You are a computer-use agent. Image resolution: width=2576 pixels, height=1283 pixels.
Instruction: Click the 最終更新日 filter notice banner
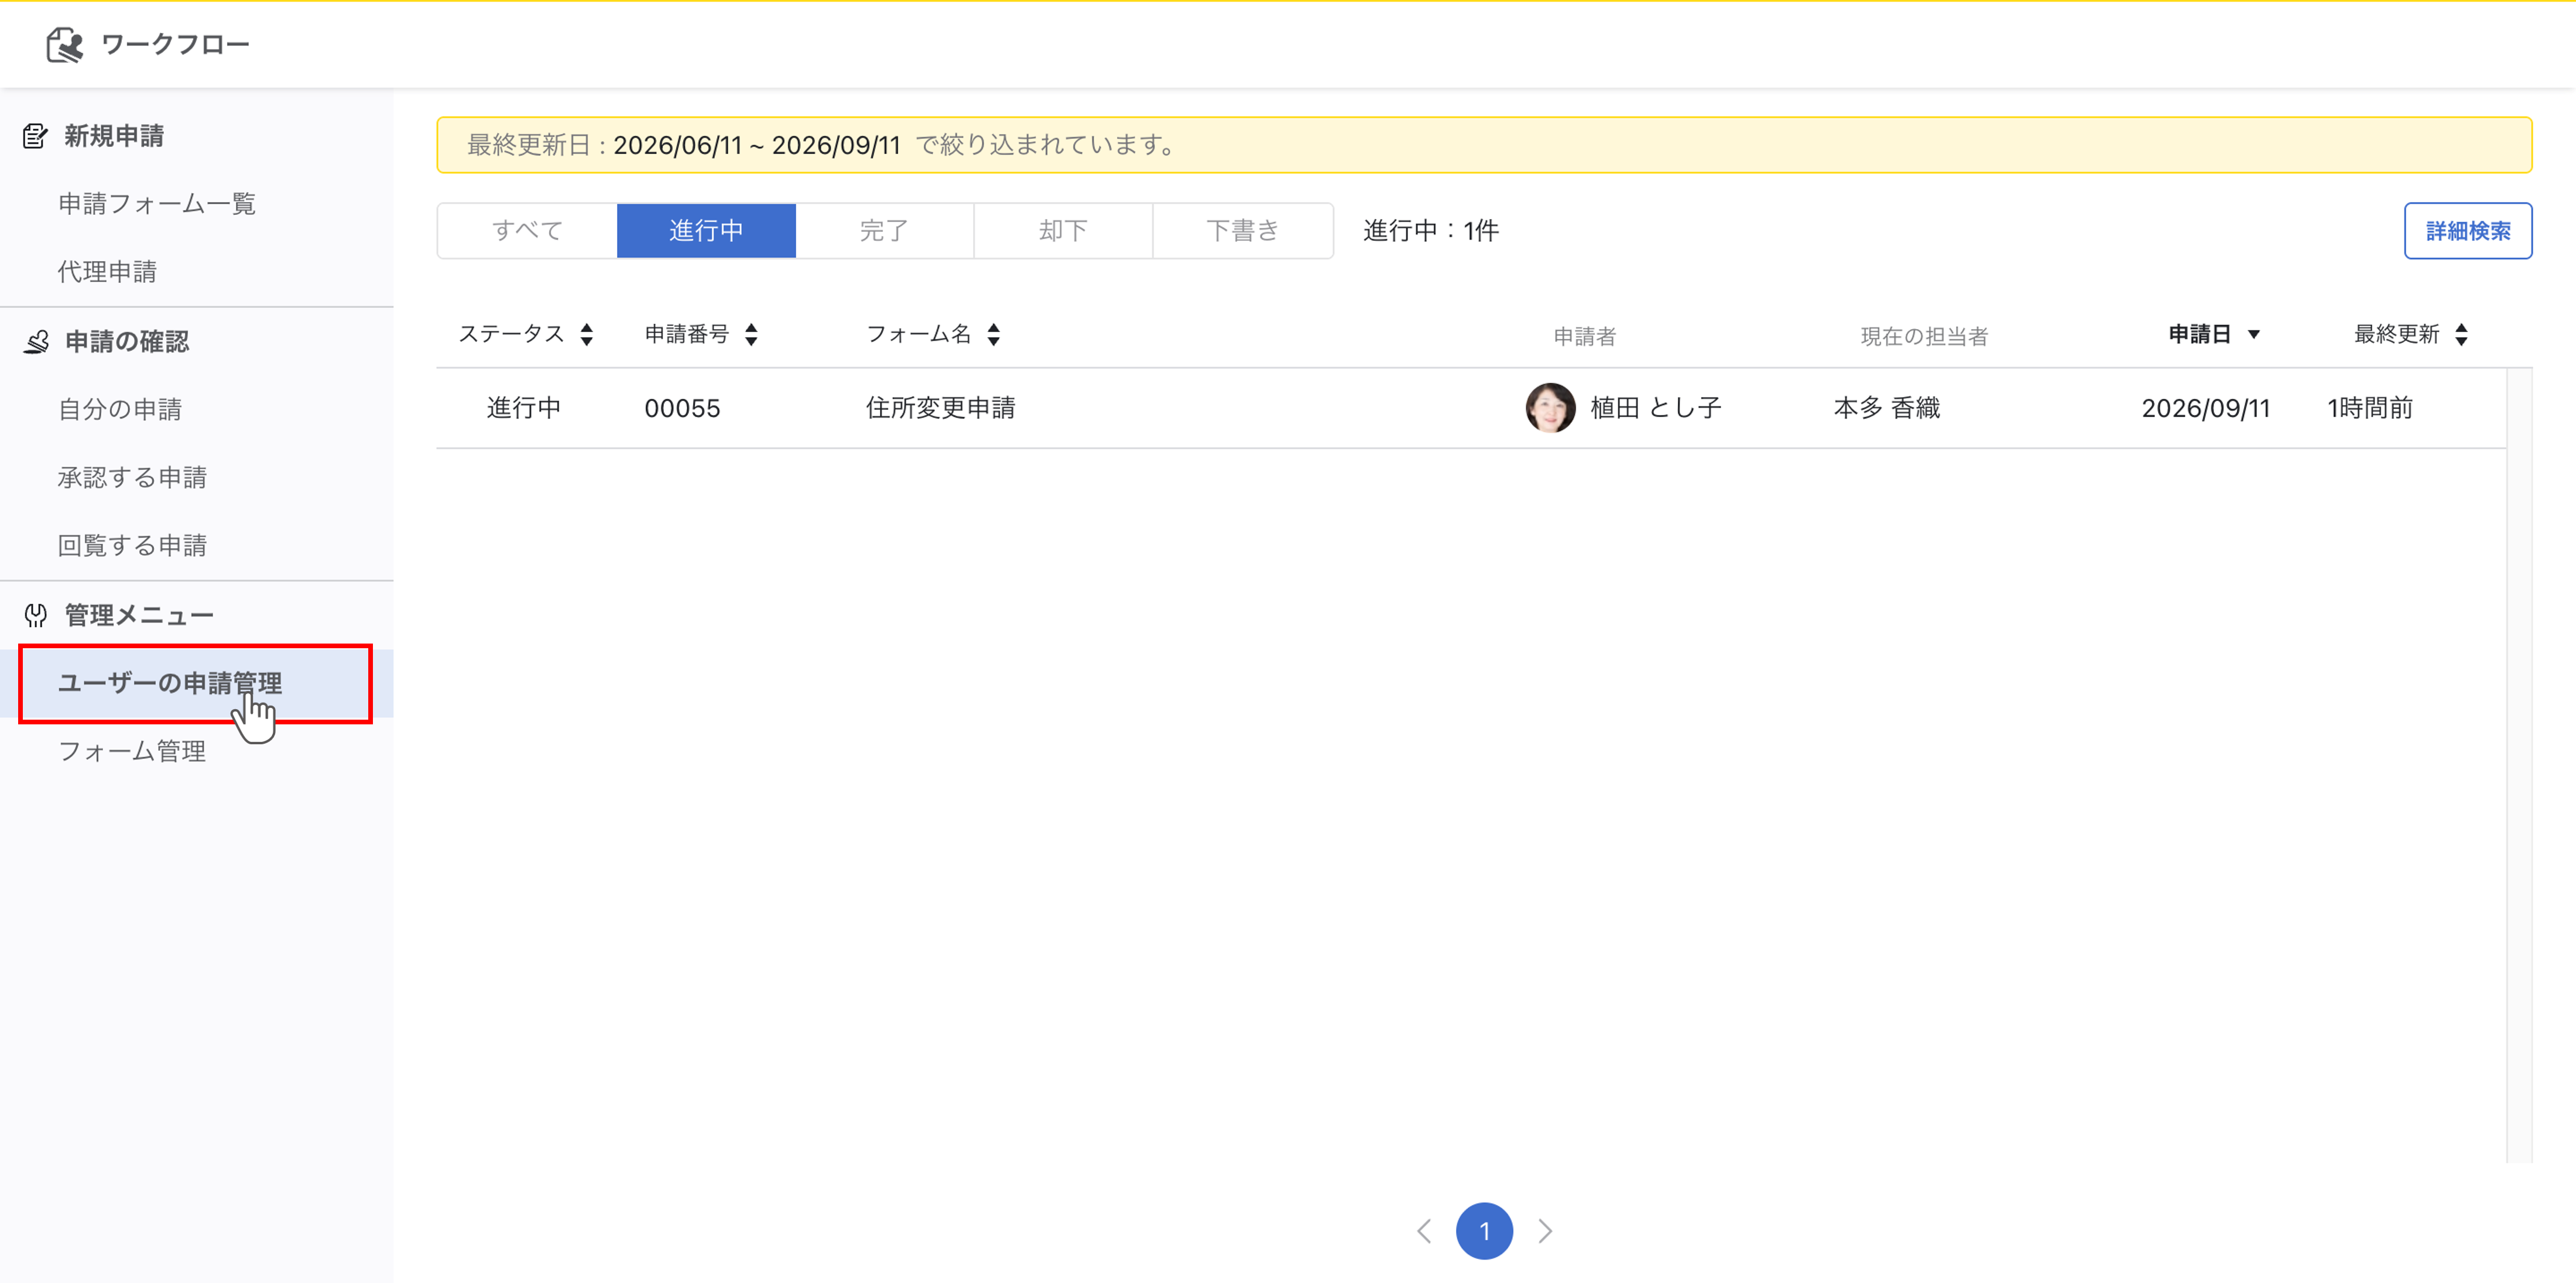[x=1484, y=145]
